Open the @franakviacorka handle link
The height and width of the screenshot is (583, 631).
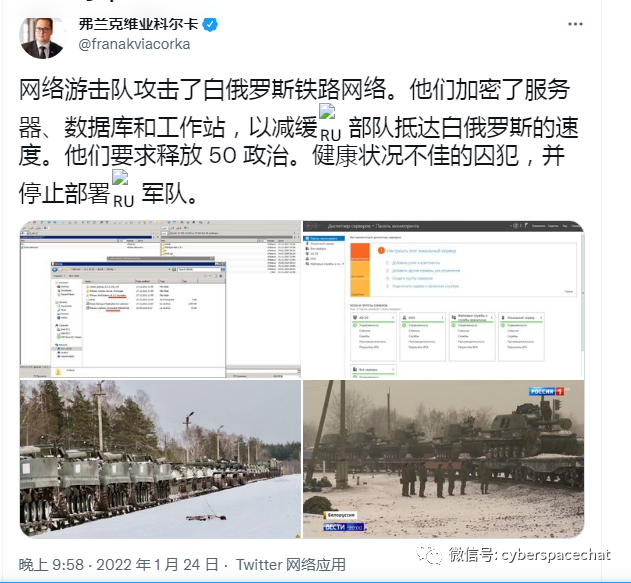[x=134, y=44]
